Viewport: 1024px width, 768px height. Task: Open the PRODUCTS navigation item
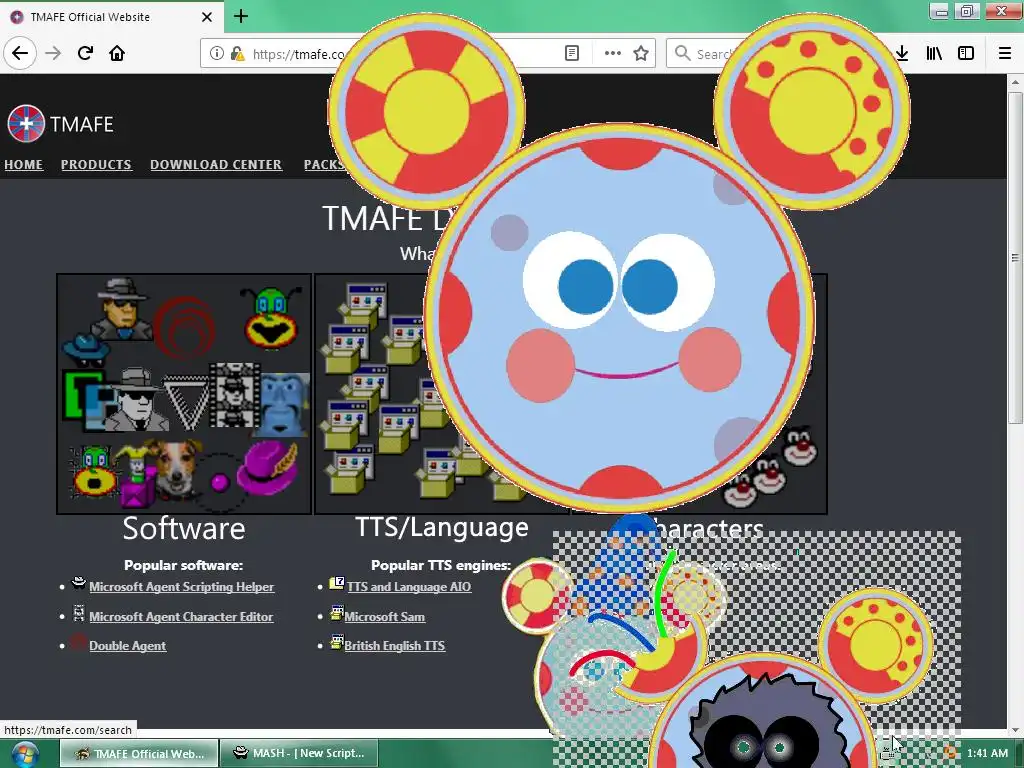point(96,165)
